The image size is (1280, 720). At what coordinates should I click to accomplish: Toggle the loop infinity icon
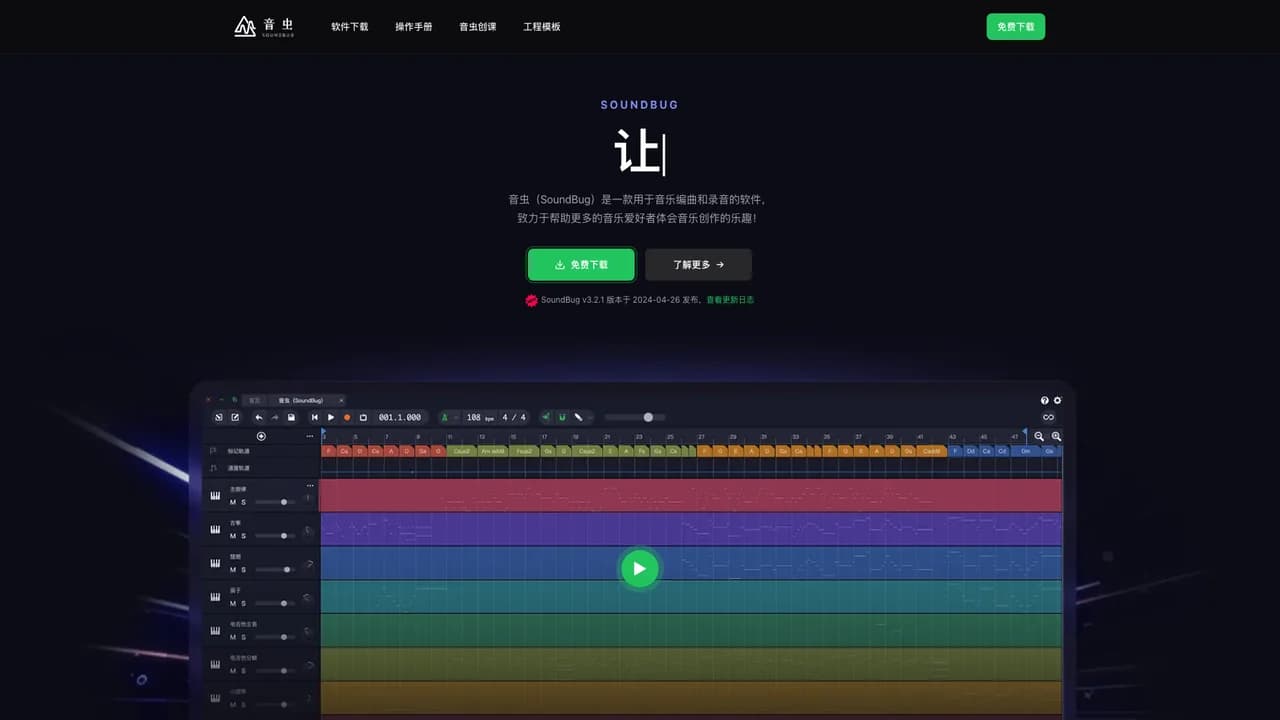point(1049,417)
